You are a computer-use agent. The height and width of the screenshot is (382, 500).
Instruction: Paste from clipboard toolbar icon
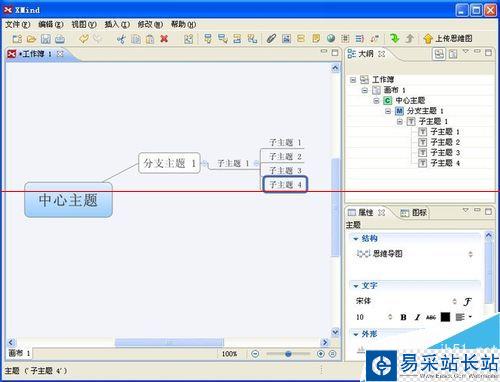[150, 39]
